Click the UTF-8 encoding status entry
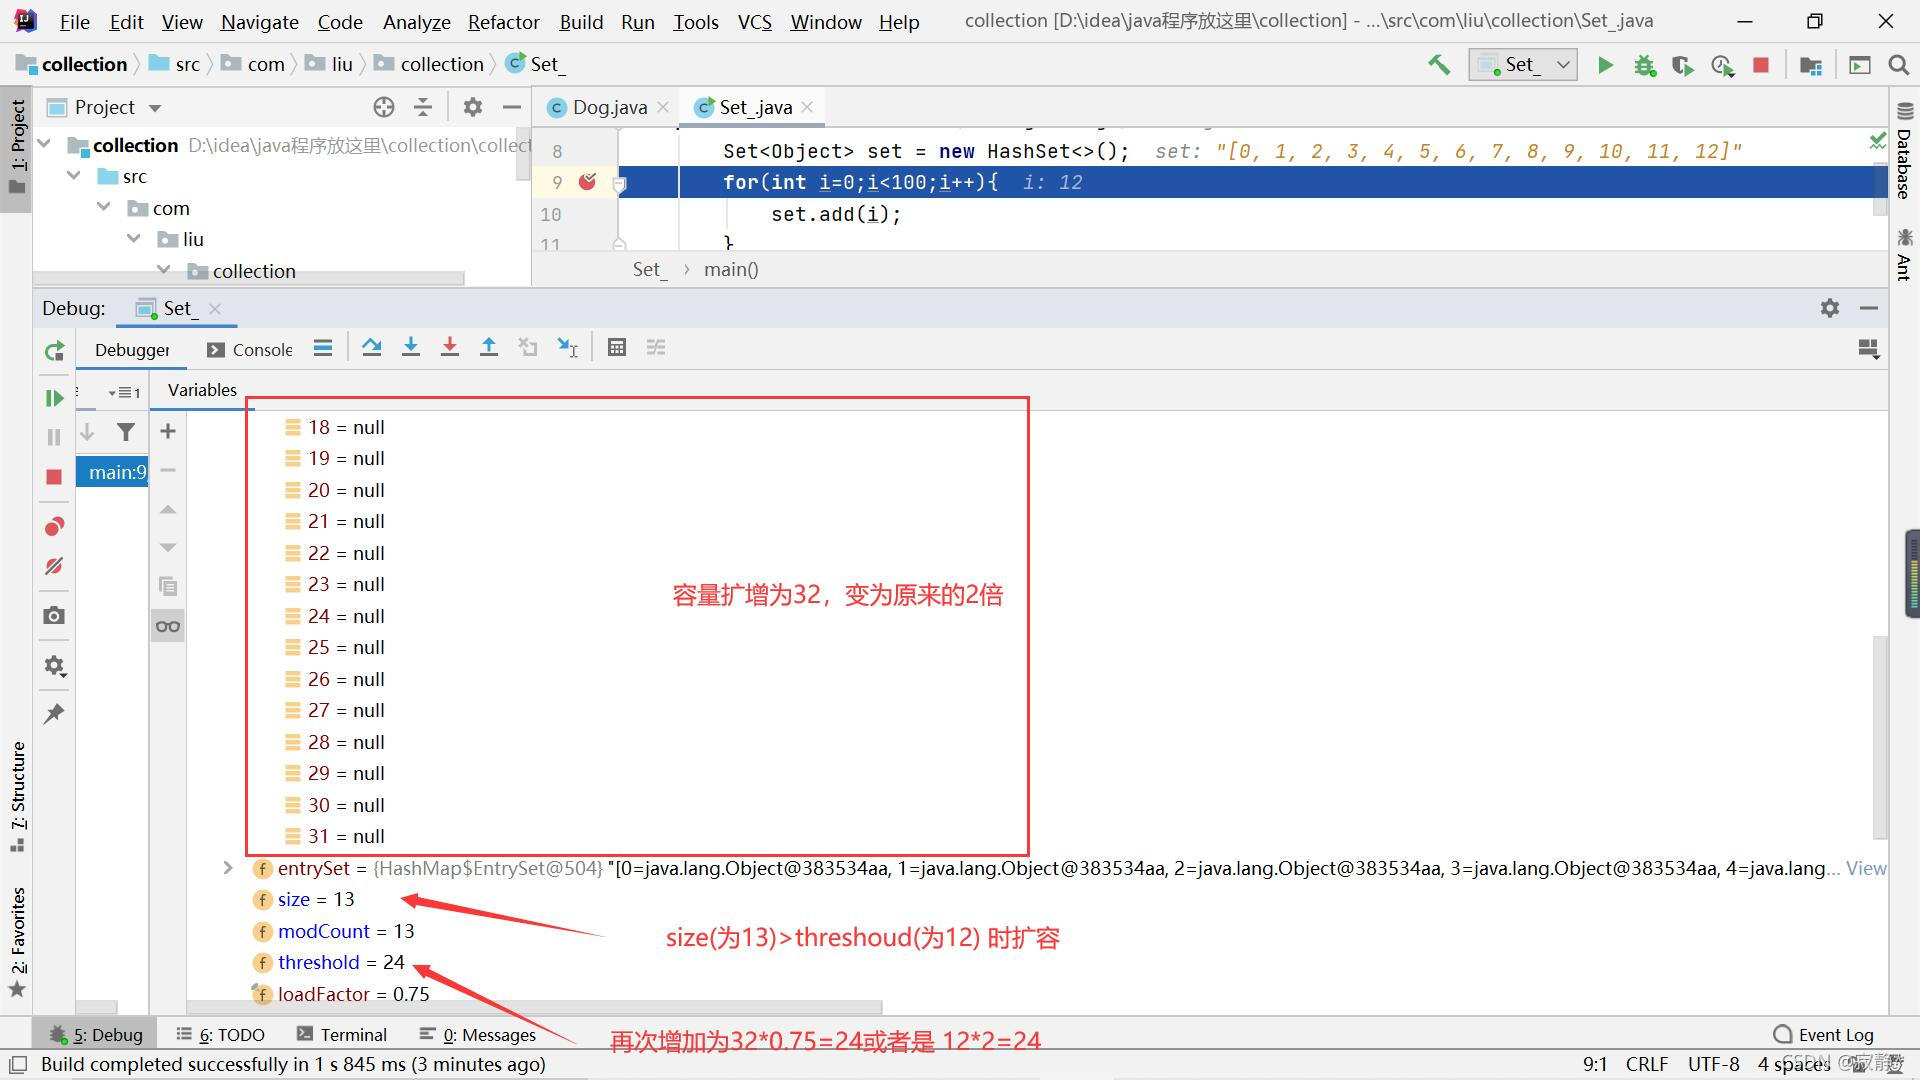Screen dimensions: 1920x1080 click(1713, 1064)
